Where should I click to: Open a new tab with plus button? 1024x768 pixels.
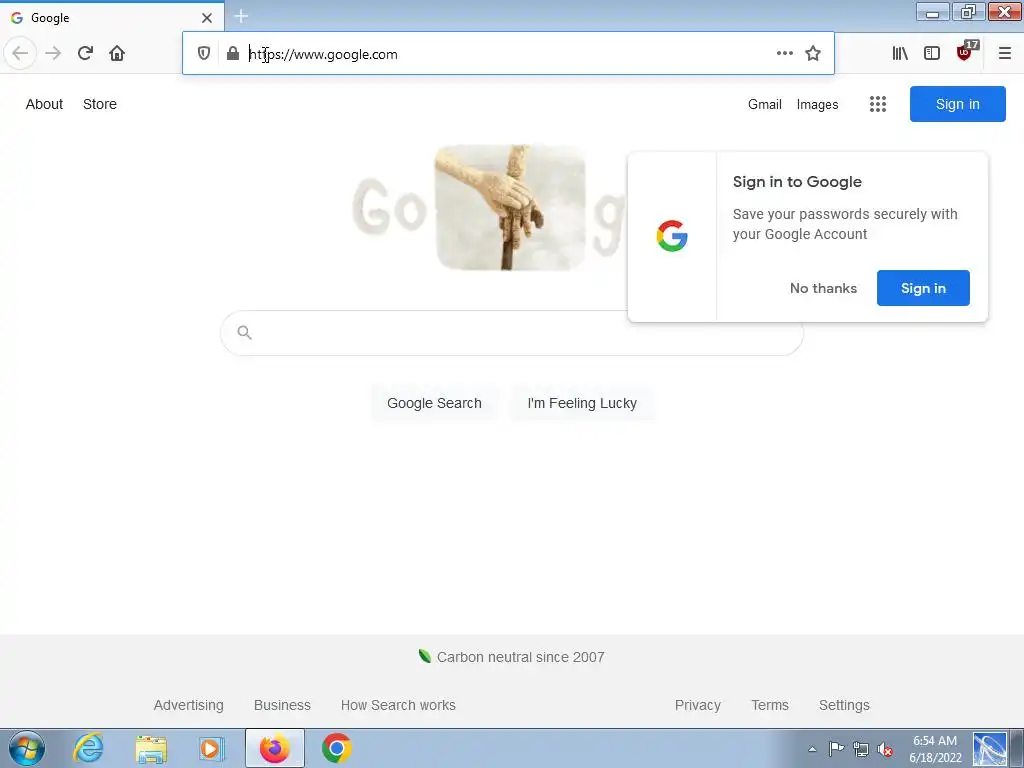pyautogui.click(x=241, y=16)
